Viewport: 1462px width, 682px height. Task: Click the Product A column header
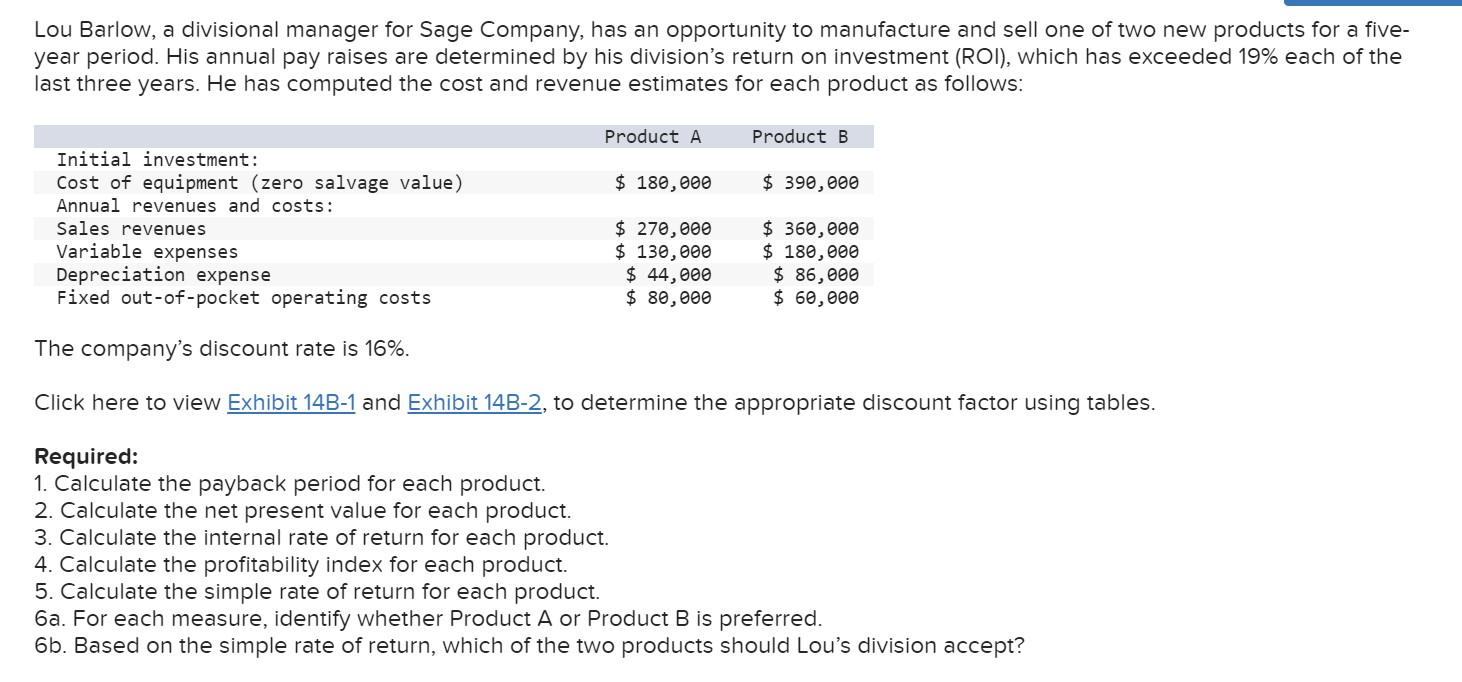coord(653,137)
